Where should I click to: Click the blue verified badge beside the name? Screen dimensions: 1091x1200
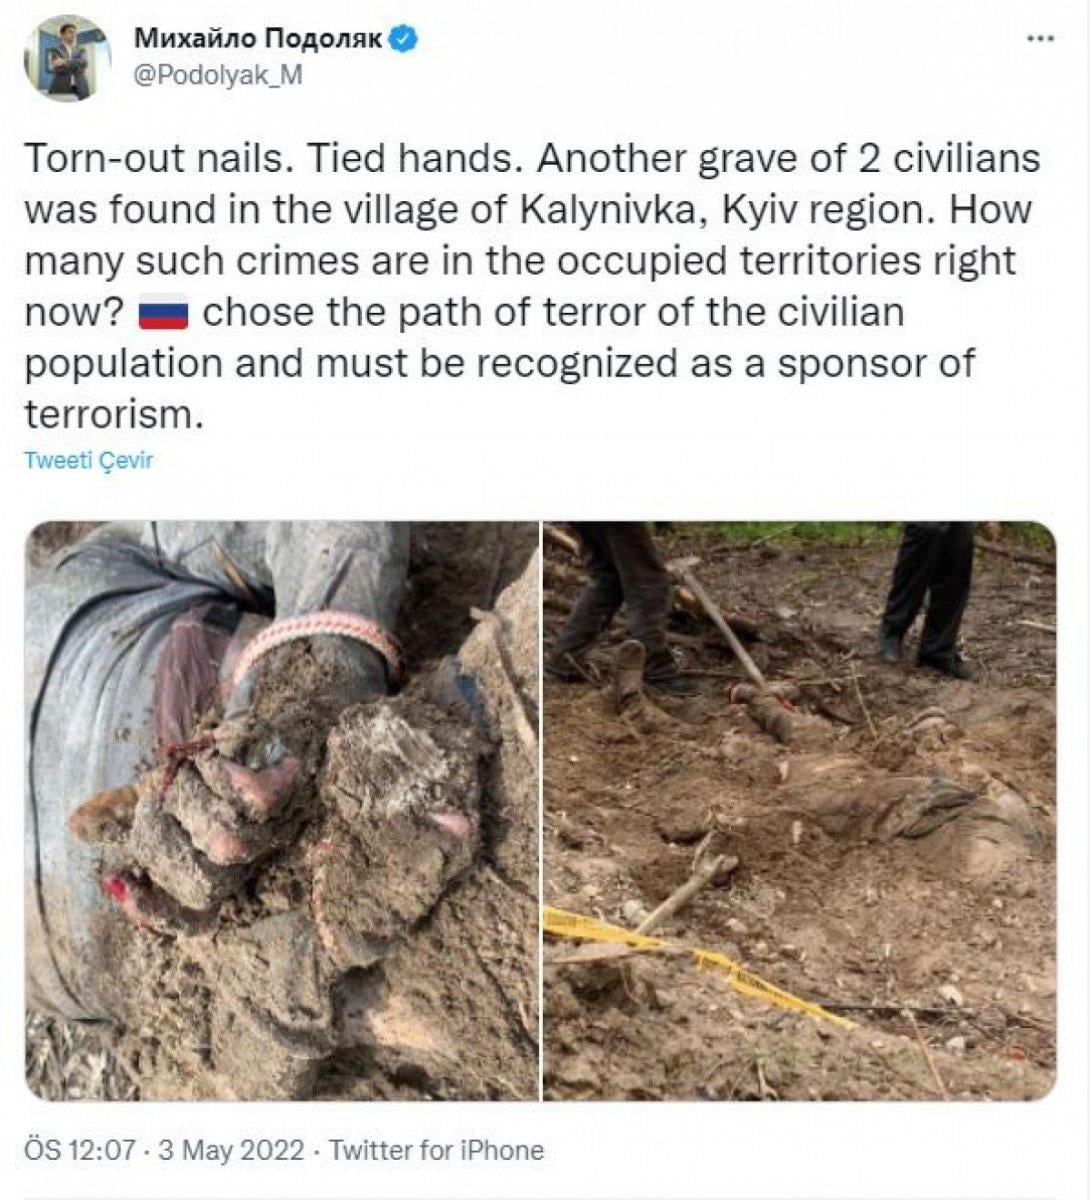(x=404, y=39)
